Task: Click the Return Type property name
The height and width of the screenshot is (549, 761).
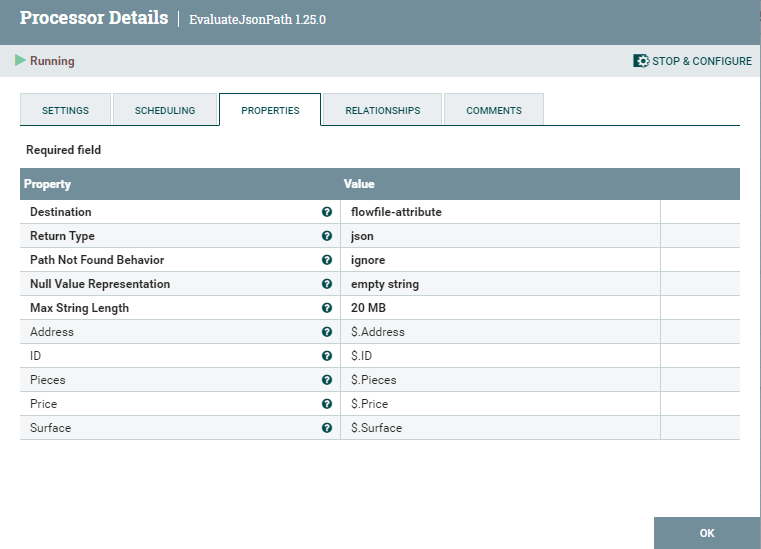Action: (x=62, y=236)
